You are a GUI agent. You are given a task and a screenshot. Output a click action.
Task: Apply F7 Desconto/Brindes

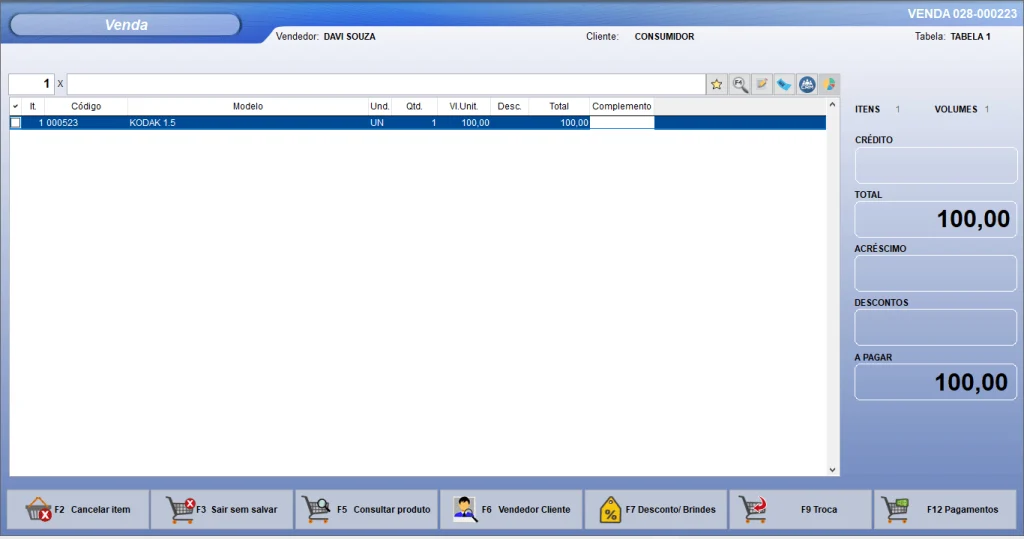coord(656,509)
